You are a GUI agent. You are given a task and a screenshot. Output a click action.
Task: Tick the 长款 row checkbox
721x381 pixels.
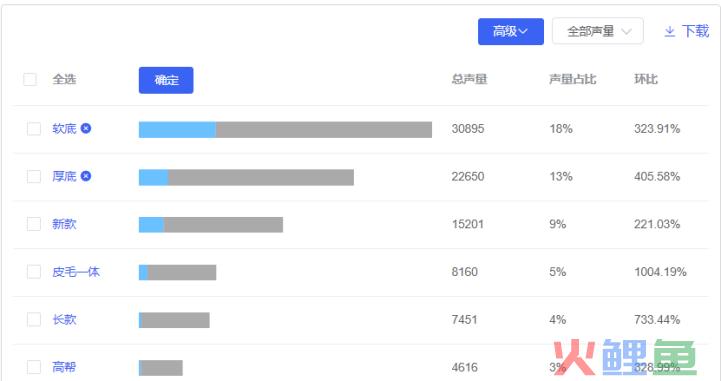pyautogui.click(x=34, y=319)
